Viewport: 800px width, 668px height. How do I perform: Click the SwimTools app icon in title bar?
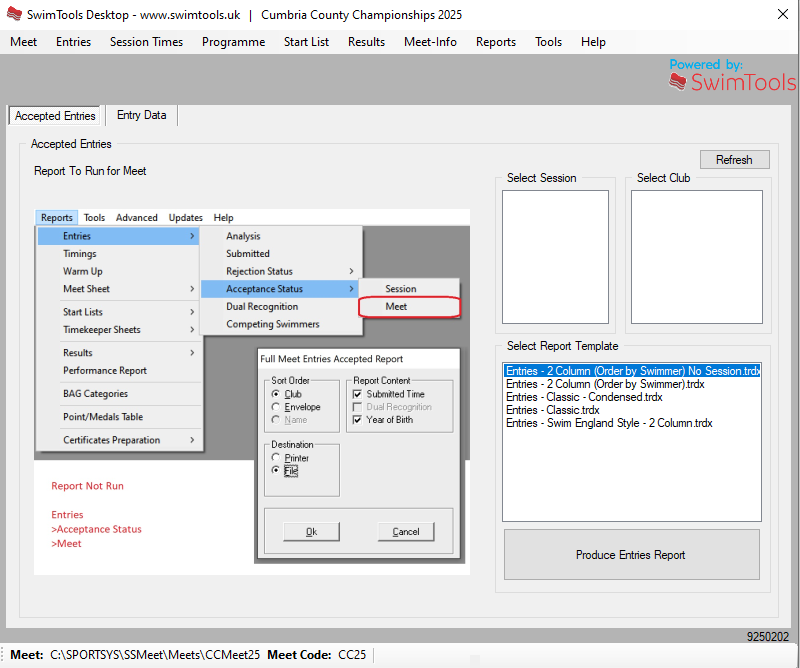pos(14,16)
